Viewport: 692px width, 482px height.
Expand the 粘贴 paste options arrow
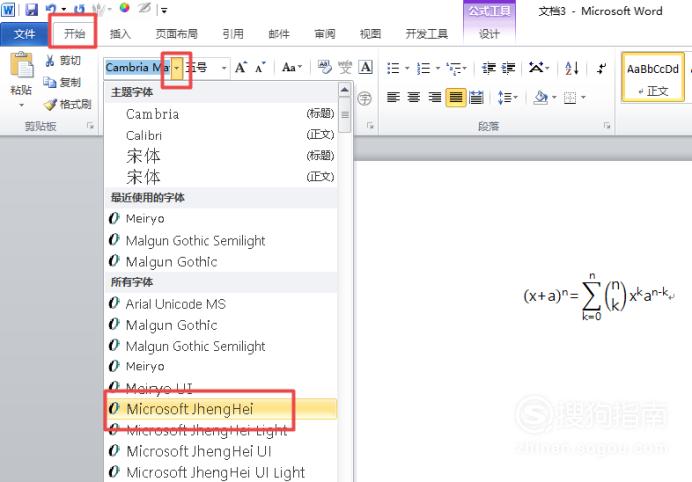(x=21, y=105)
